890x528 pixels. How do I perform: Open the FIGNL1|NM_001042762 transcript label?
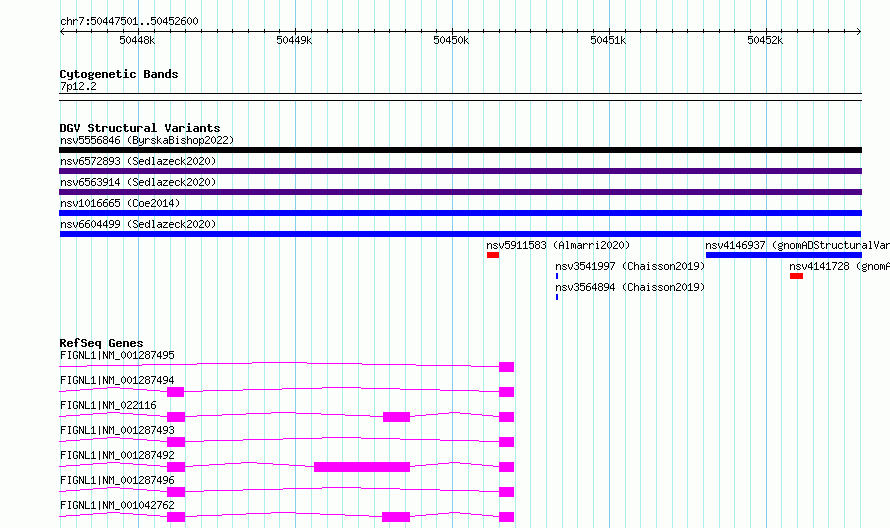(117, 505)
